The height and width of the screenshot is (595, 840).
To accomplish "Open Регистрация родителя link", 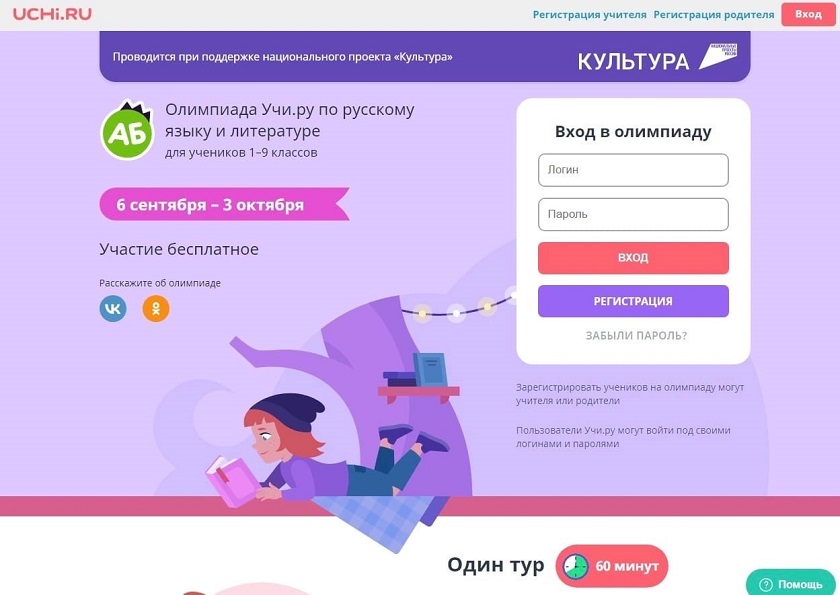I will (714, 14).
